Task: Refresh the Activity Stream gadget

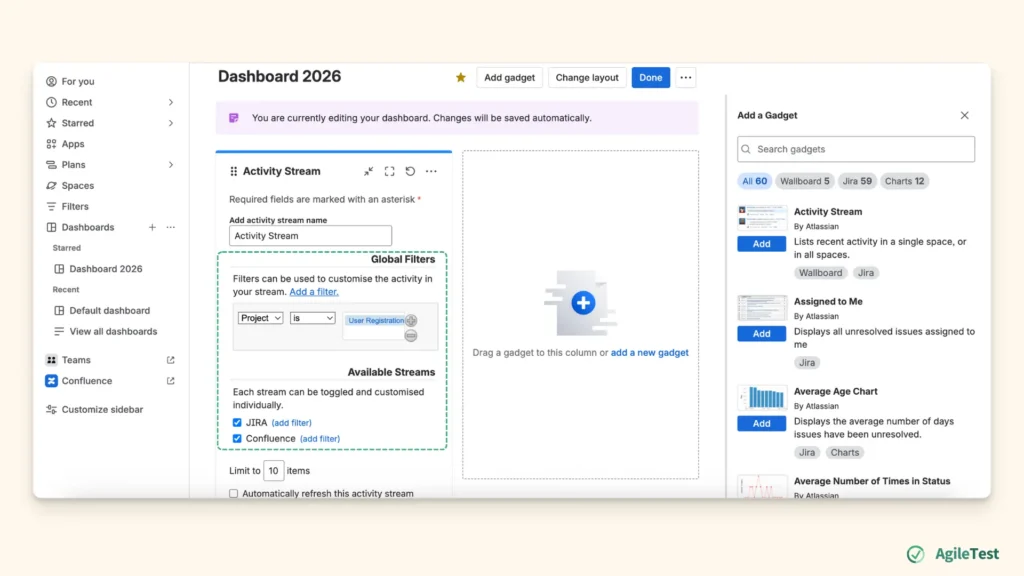Action: pos(410,171)
